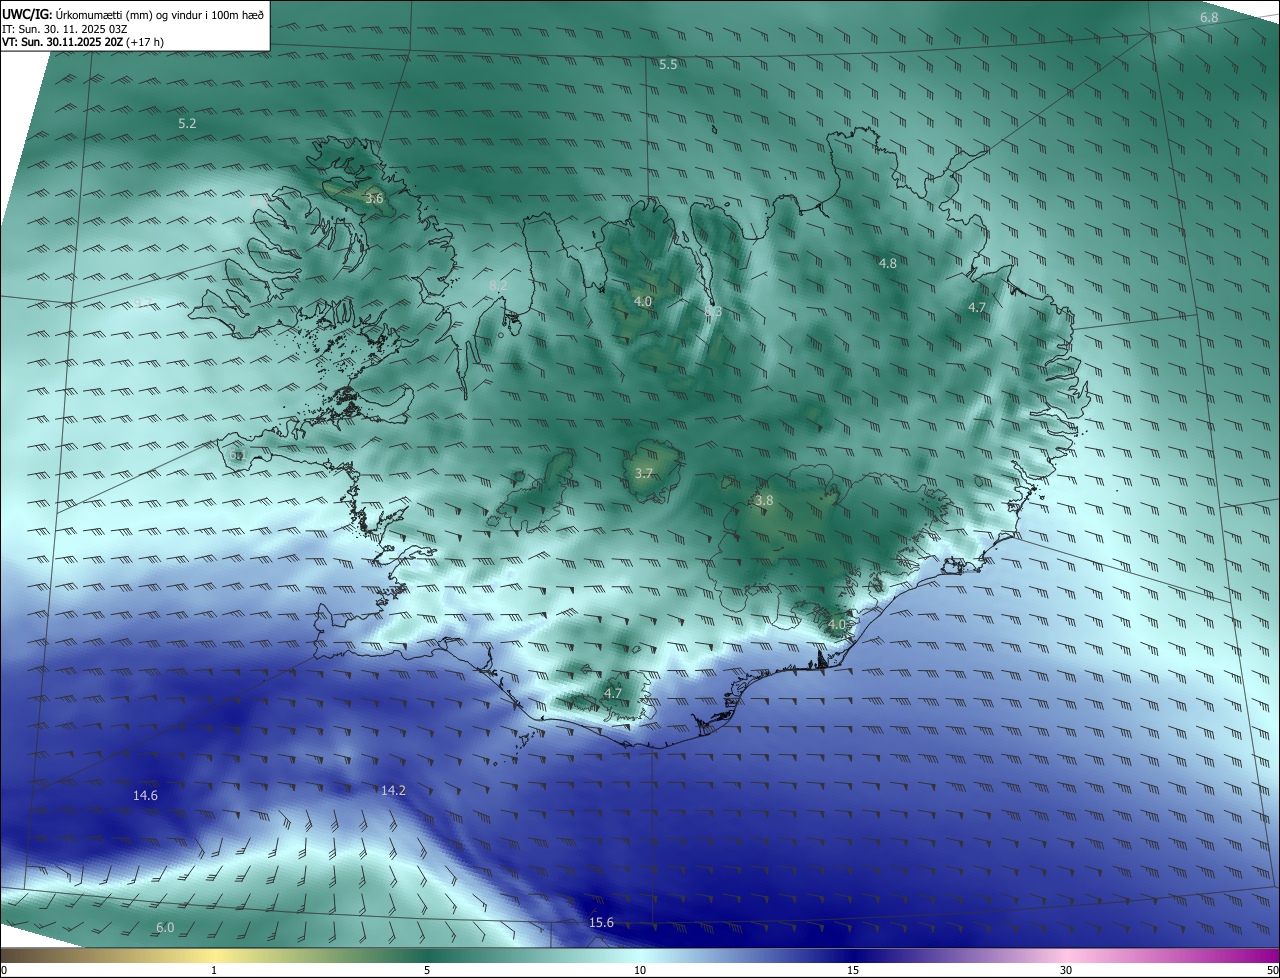Image resolution: width=1280 pixels, height=978 pixels.
Task: Click the 3.7 value on the glacier
Action: point(644,474)
